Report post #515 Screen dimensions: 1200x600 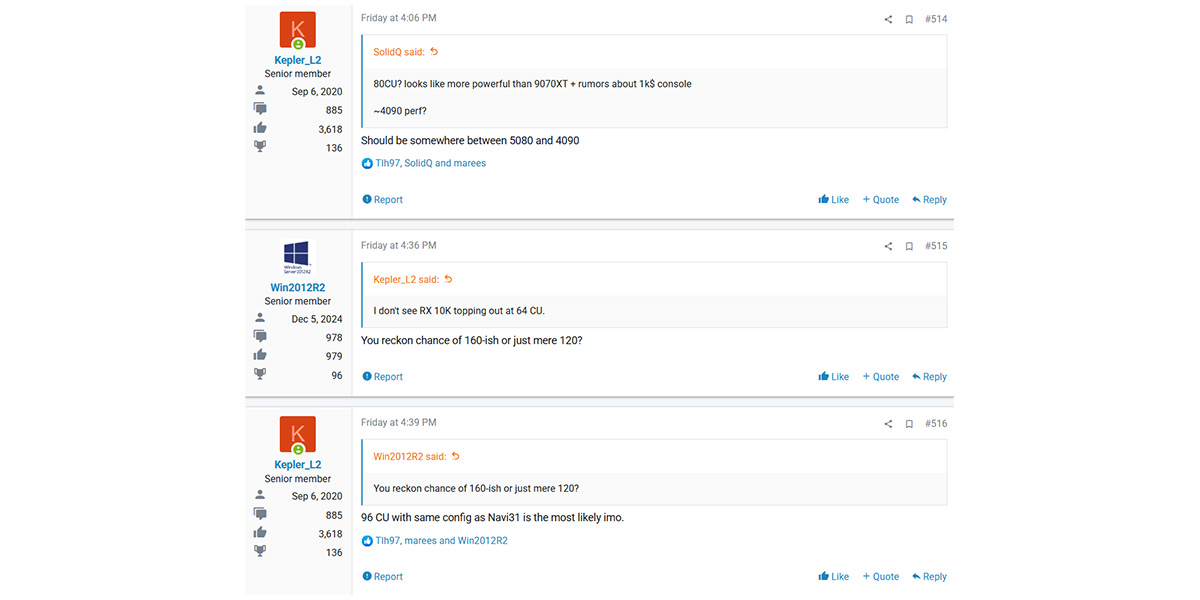pos(382,377)
